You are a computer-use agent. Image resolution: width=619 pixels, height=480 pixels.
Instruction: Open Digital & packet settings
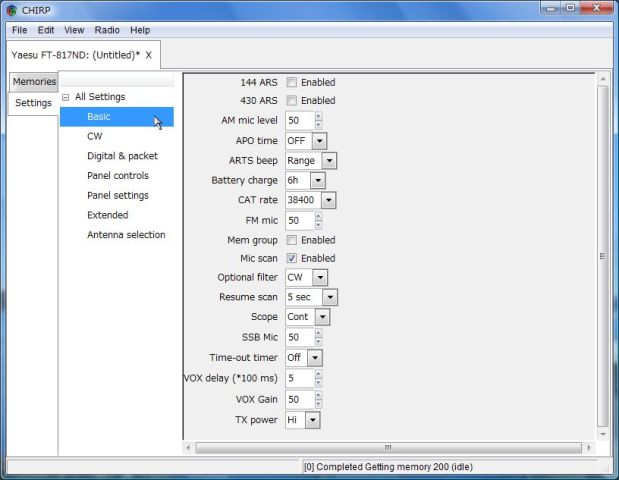click(x=122, y=156)
